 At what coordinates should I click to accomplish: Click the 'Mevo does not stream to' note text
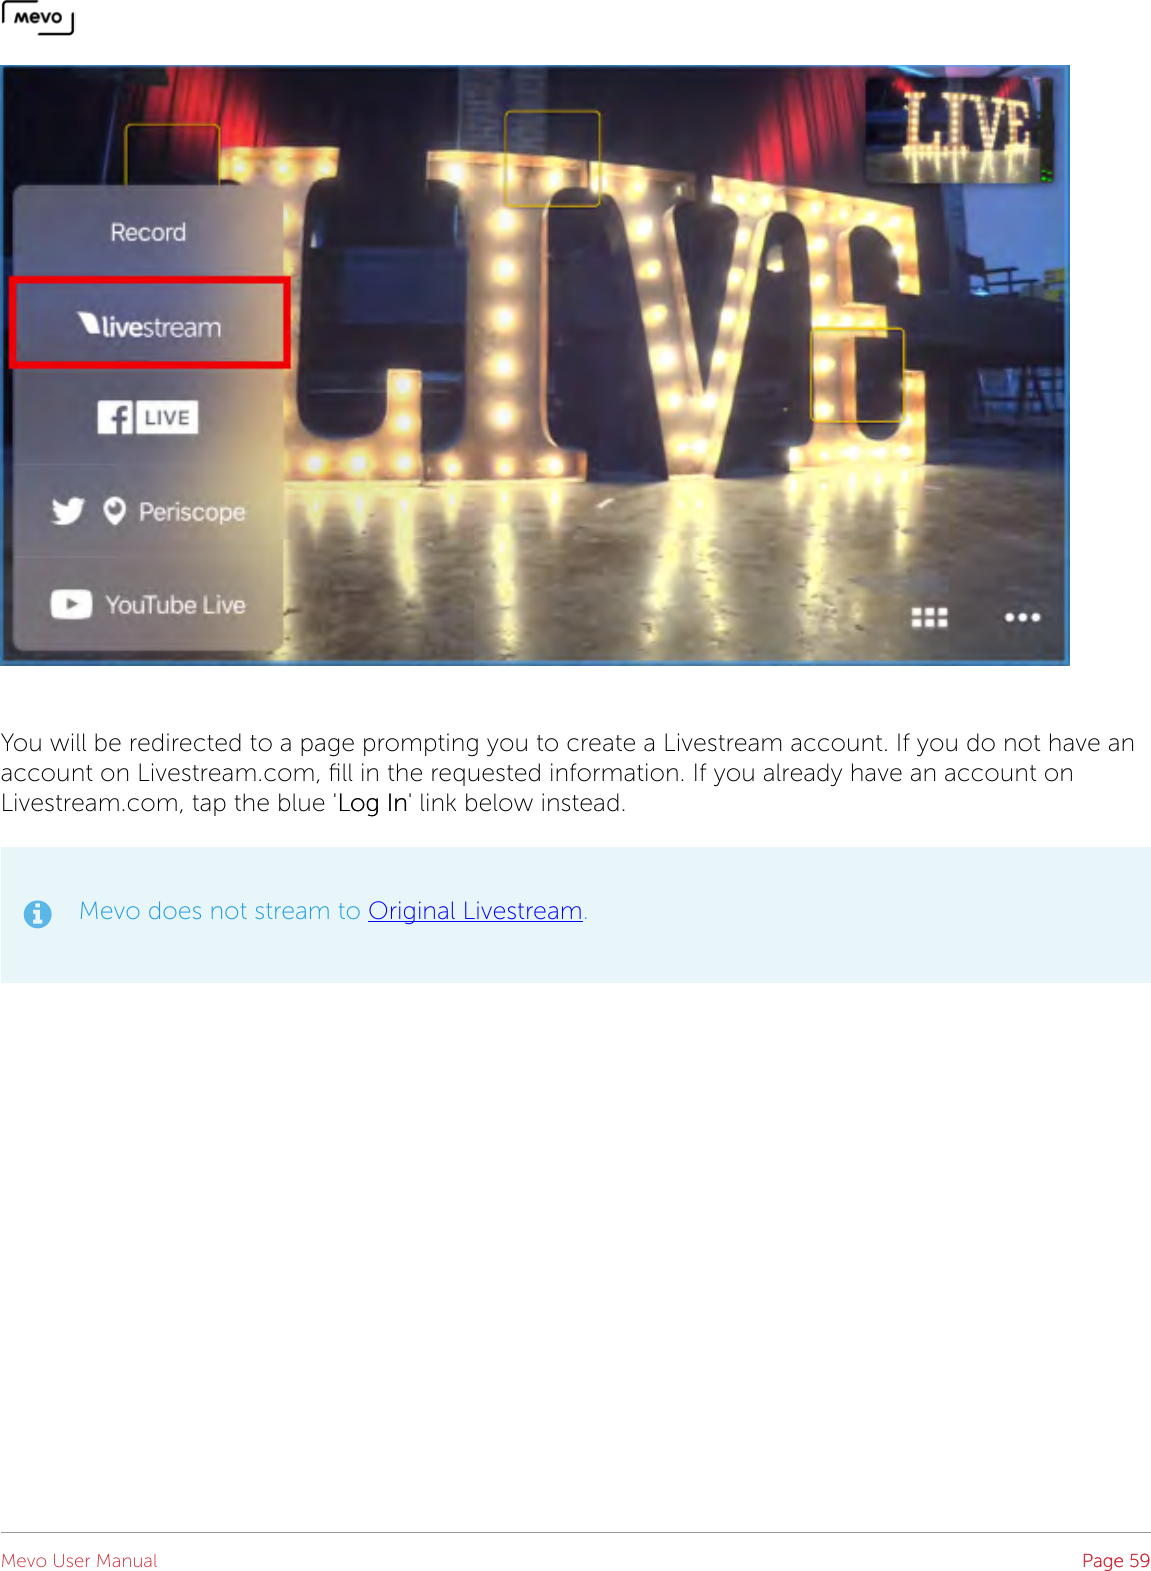[220, 911]
